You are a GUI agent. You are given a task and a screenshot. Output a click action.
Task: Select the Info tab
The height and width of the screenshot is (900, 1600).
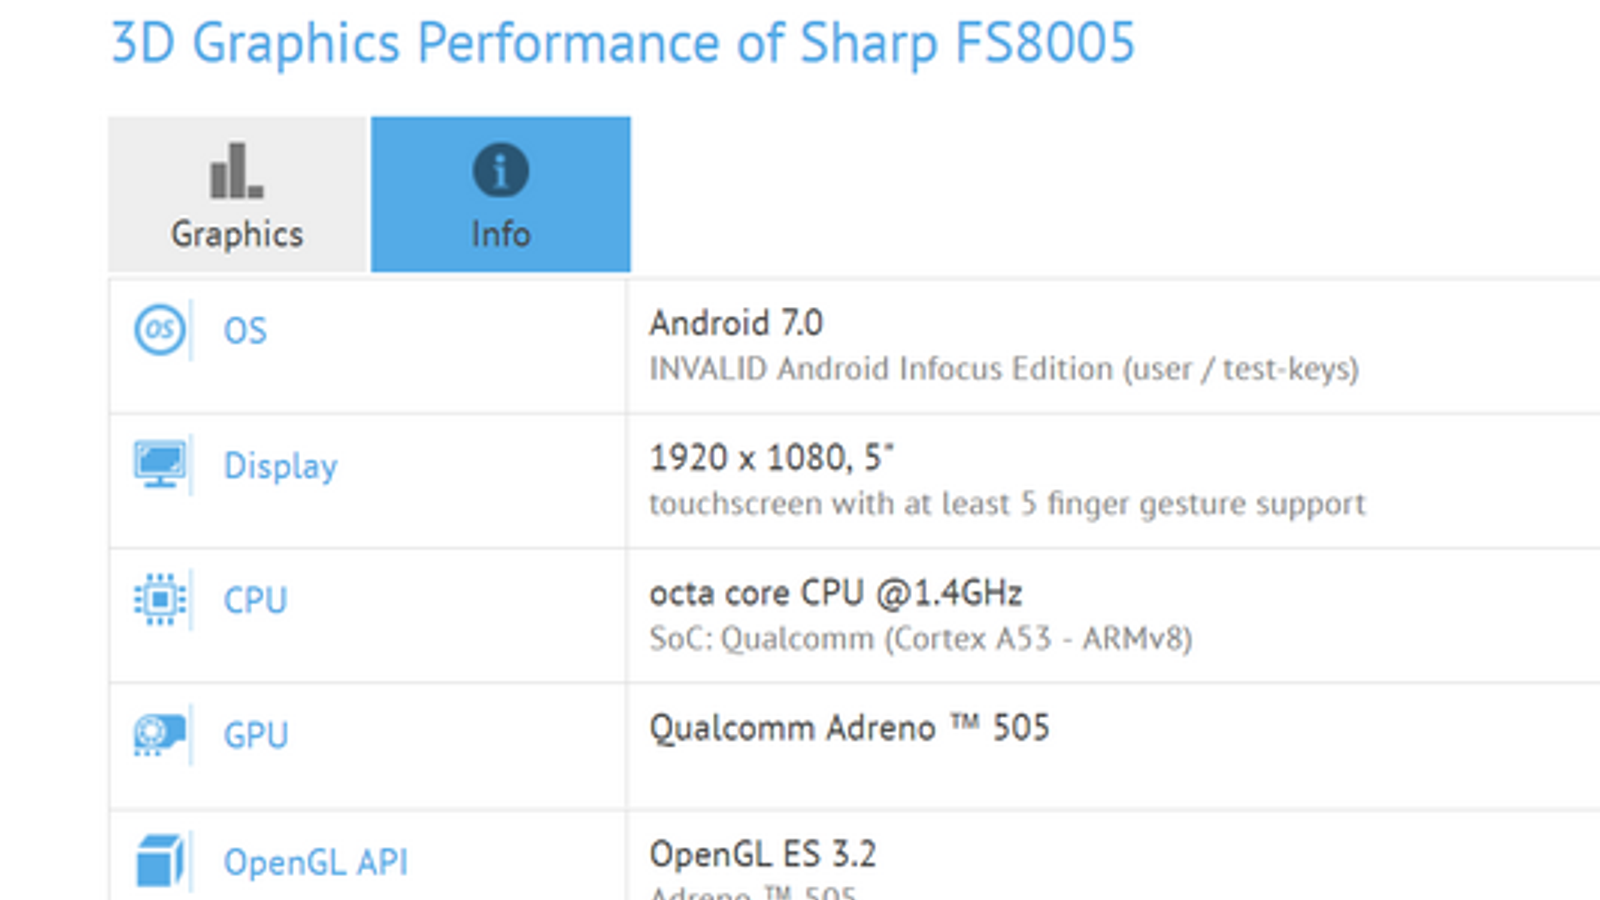click(x=500, y=195)
